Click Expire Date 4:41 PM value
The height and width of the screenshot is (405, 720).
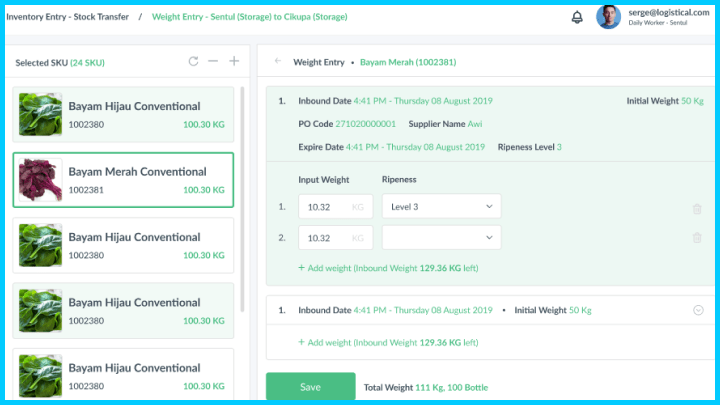(x=415, y=147)
